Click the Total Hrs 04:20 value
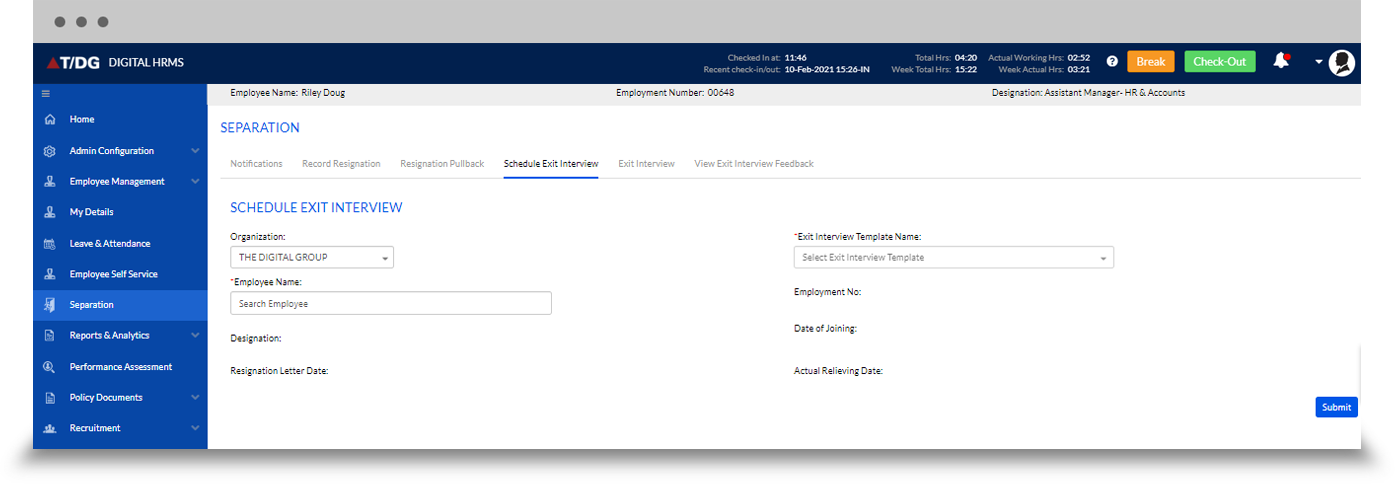 pos(966,58)
